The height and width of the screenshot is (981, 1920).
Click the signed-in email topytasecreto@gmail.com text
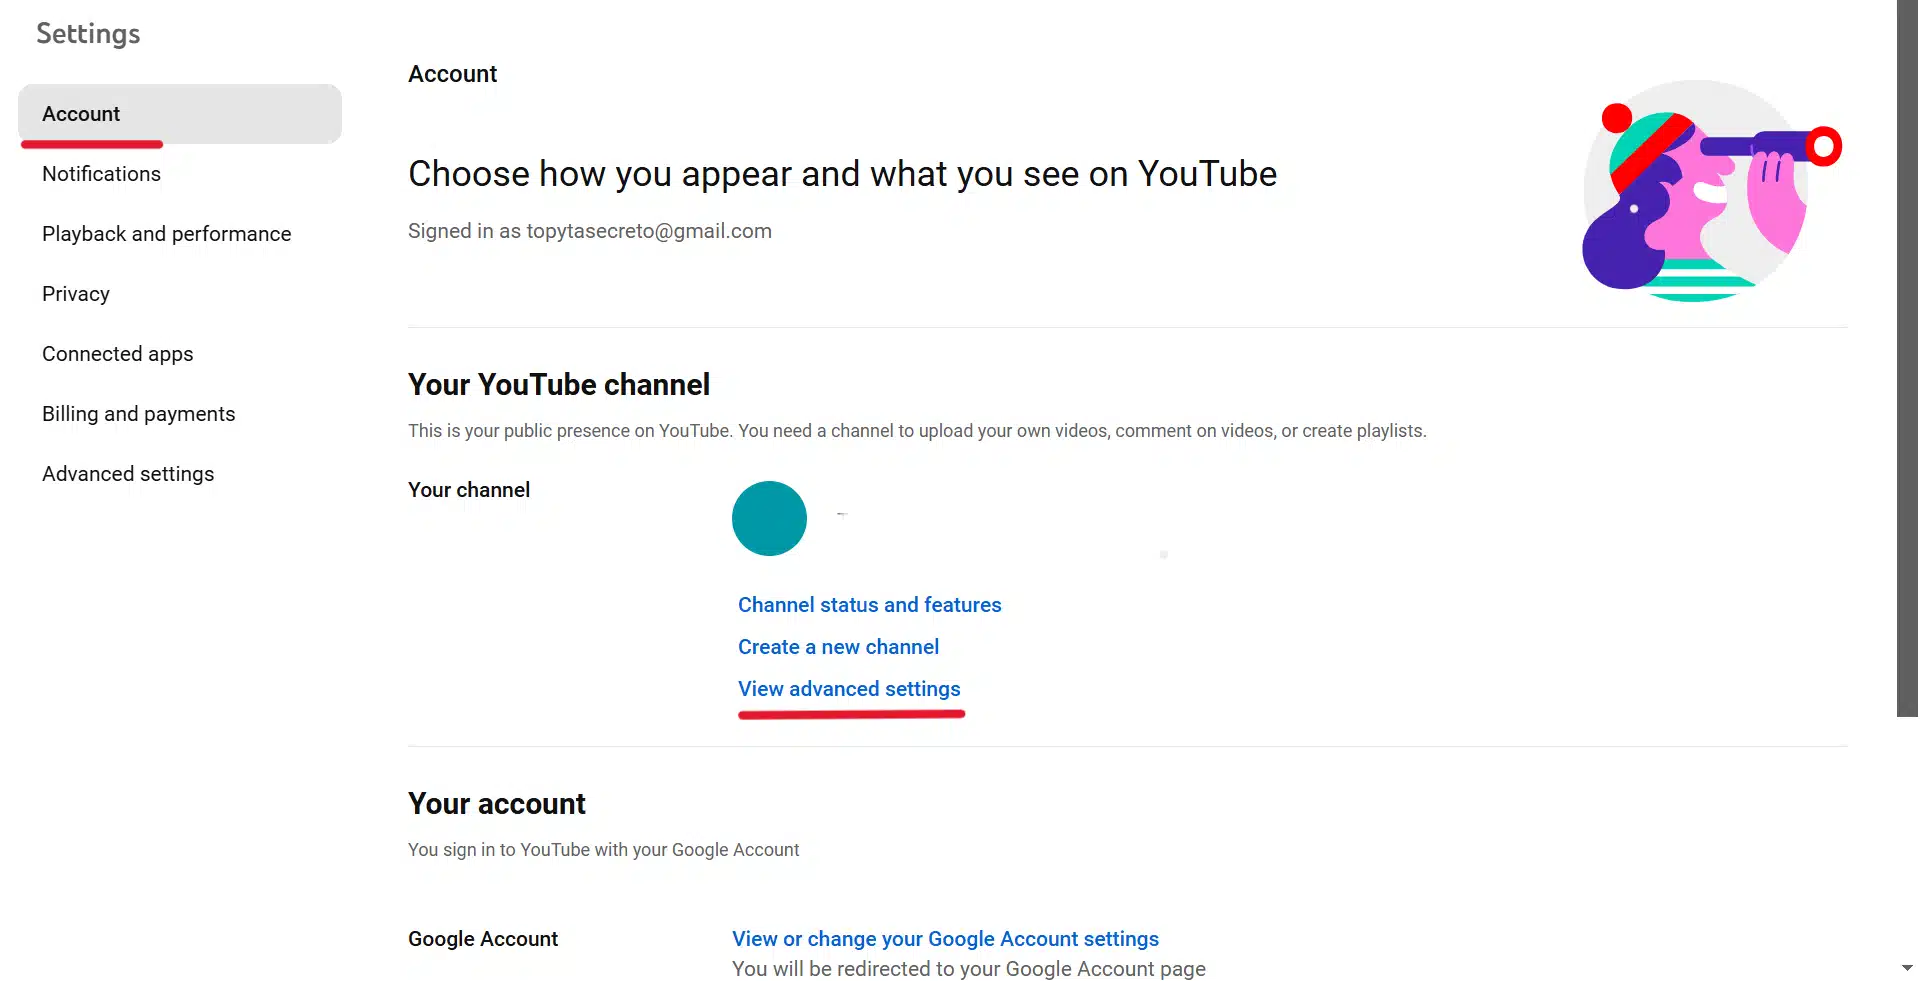(649, 231)
